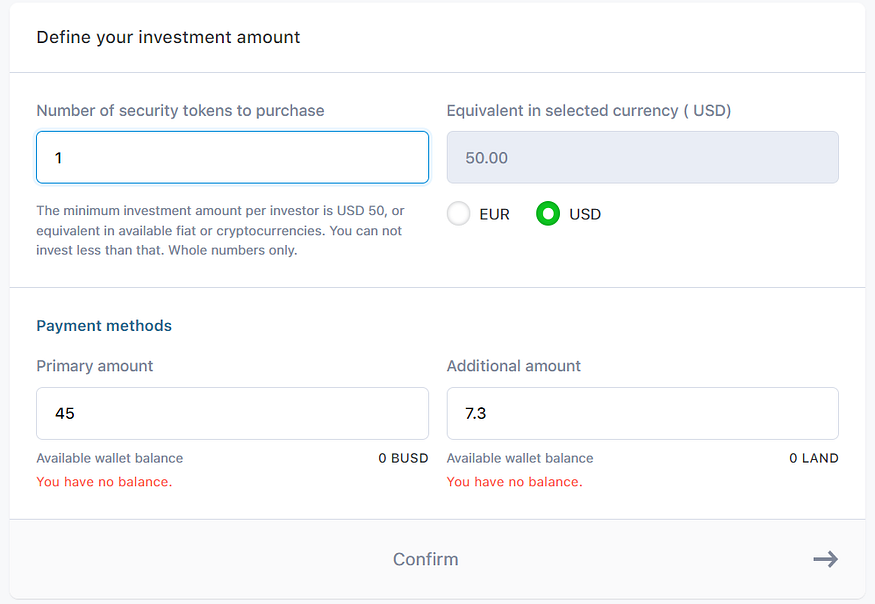Screen dimensions: 875x604
Task: Click the 0 LAND balance value
Action: click(x=813, y=458)
